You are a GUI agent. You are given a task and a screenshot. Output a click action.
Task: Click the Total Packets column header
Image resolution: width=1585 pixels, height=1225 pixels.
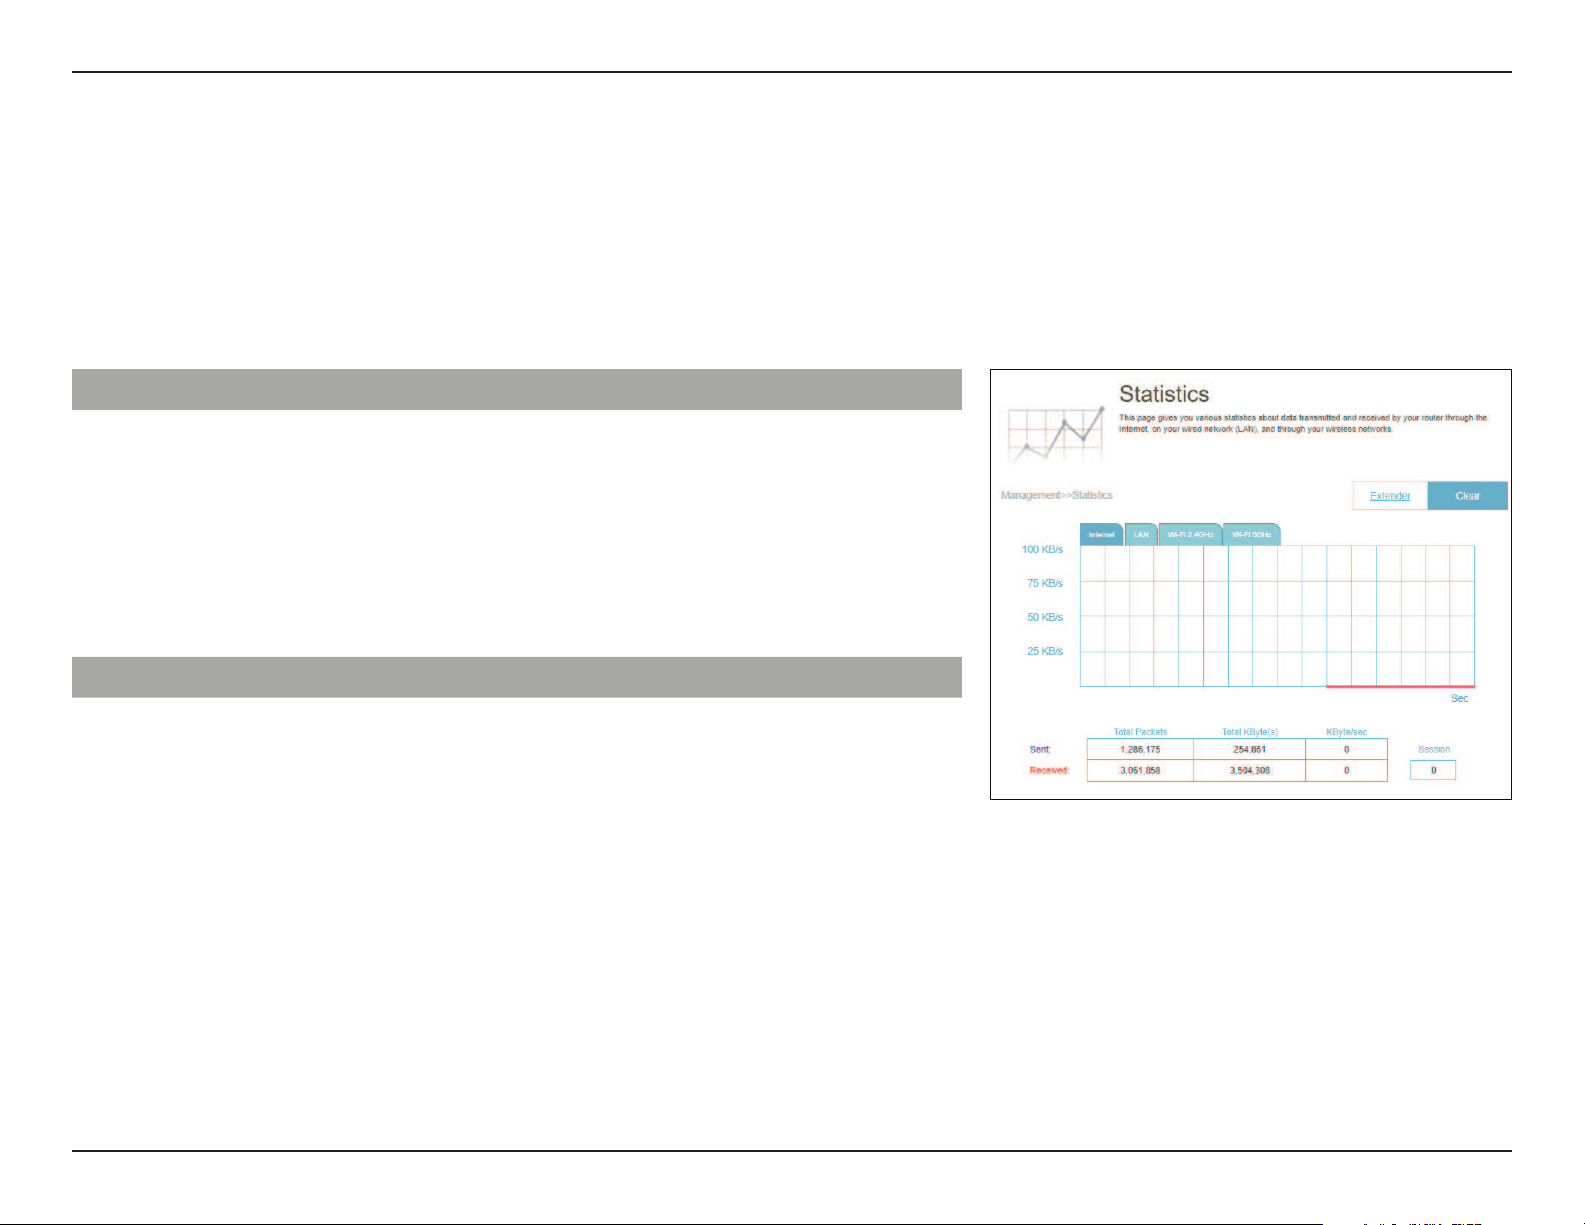1140,732
